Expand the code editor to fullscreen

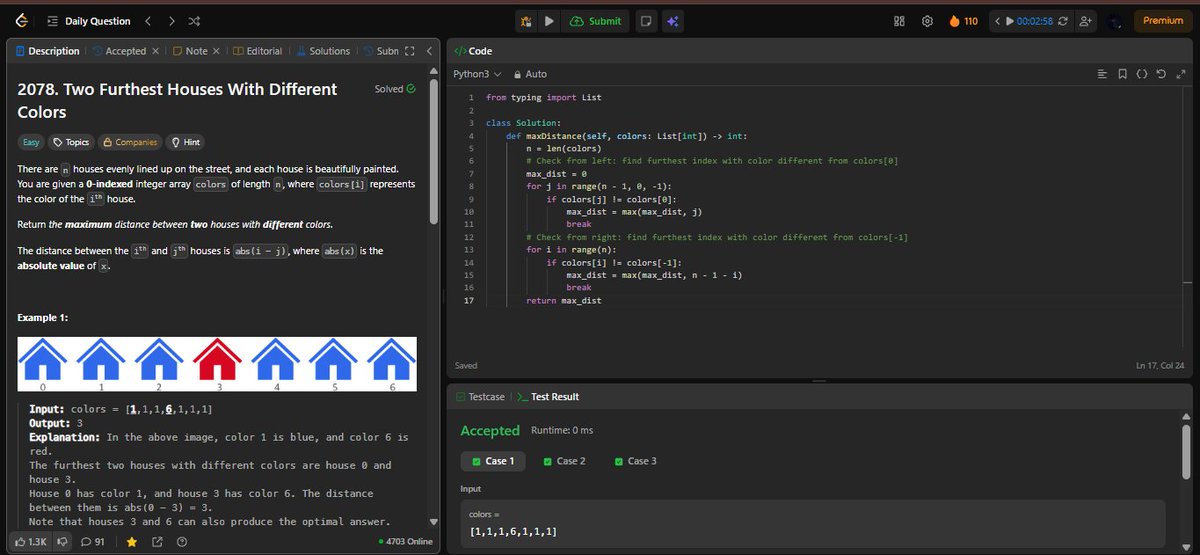pos(1181,74)
